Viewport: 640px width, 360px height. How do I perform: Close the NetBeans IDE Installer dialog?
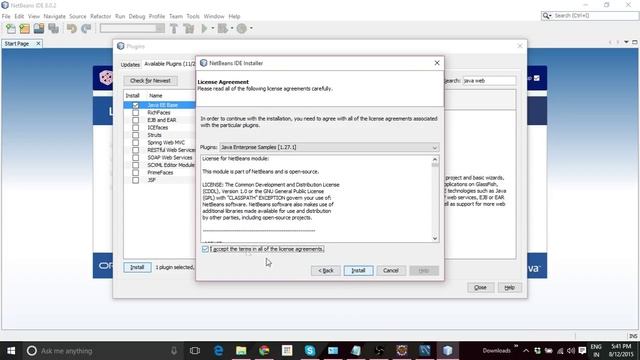coord(437,63)
